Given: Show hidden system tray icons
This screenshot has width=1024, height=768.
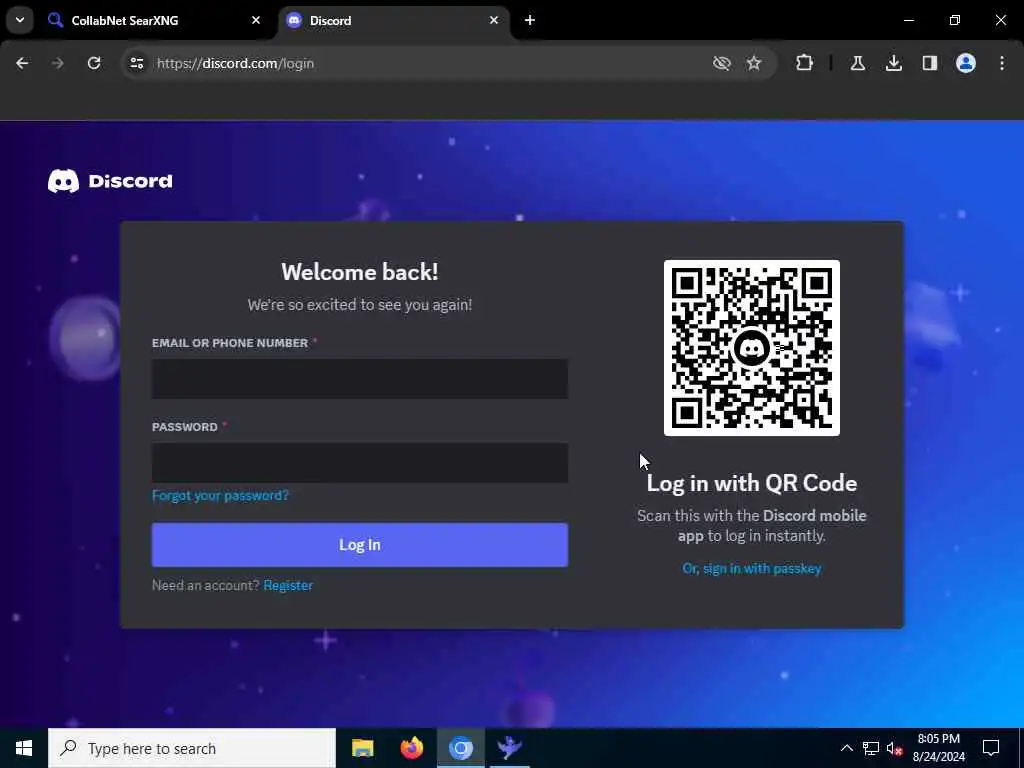Looking at the screenshot, I should pyautogui.click(x=846, y=748).
